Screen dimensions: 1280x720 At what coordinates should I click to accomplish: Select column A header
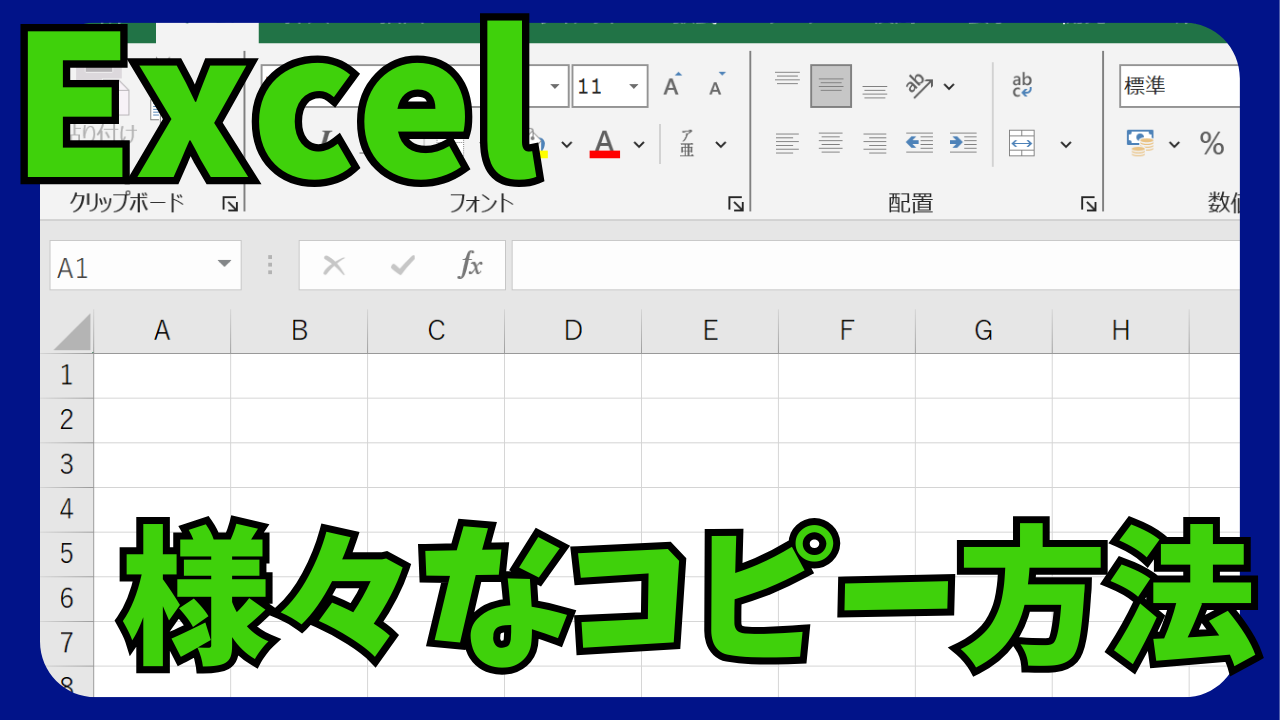[x=162, y=331]
